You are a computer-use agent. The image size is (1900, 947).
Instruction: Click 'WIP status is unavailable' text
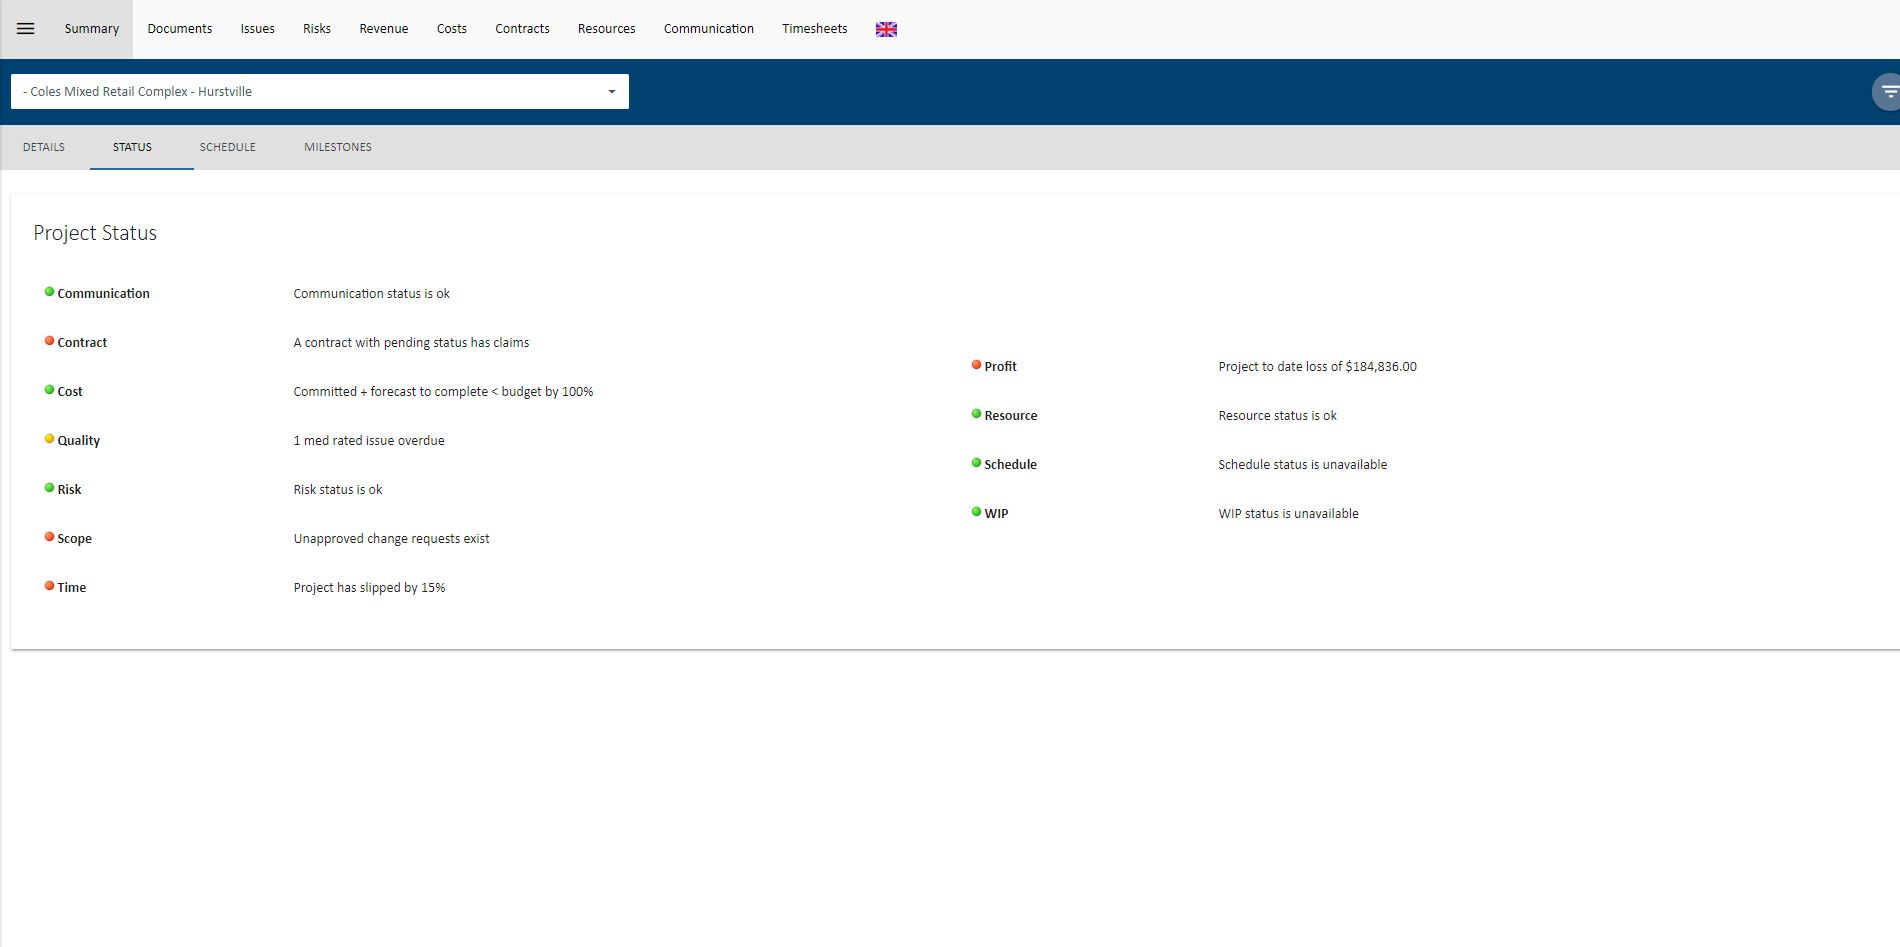pyautogui.click(x=1289, y=514)
